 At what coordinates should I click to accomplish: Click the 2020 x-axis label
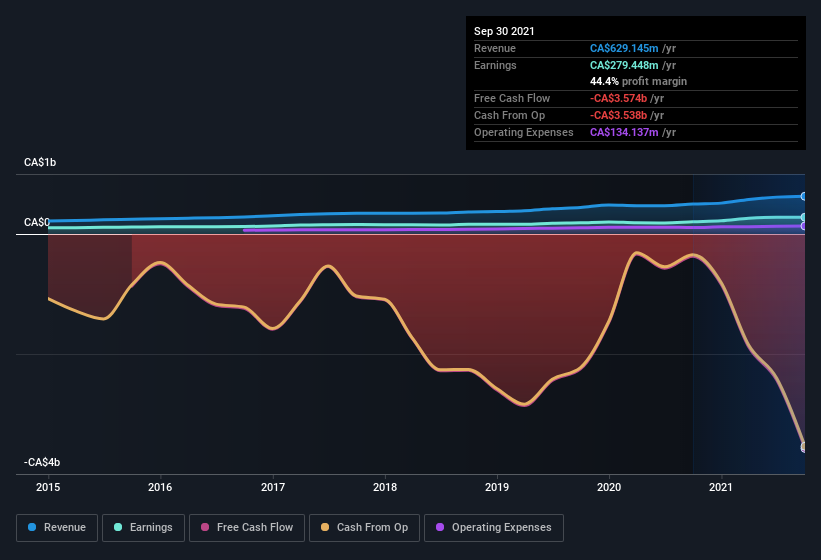(609, 487)
